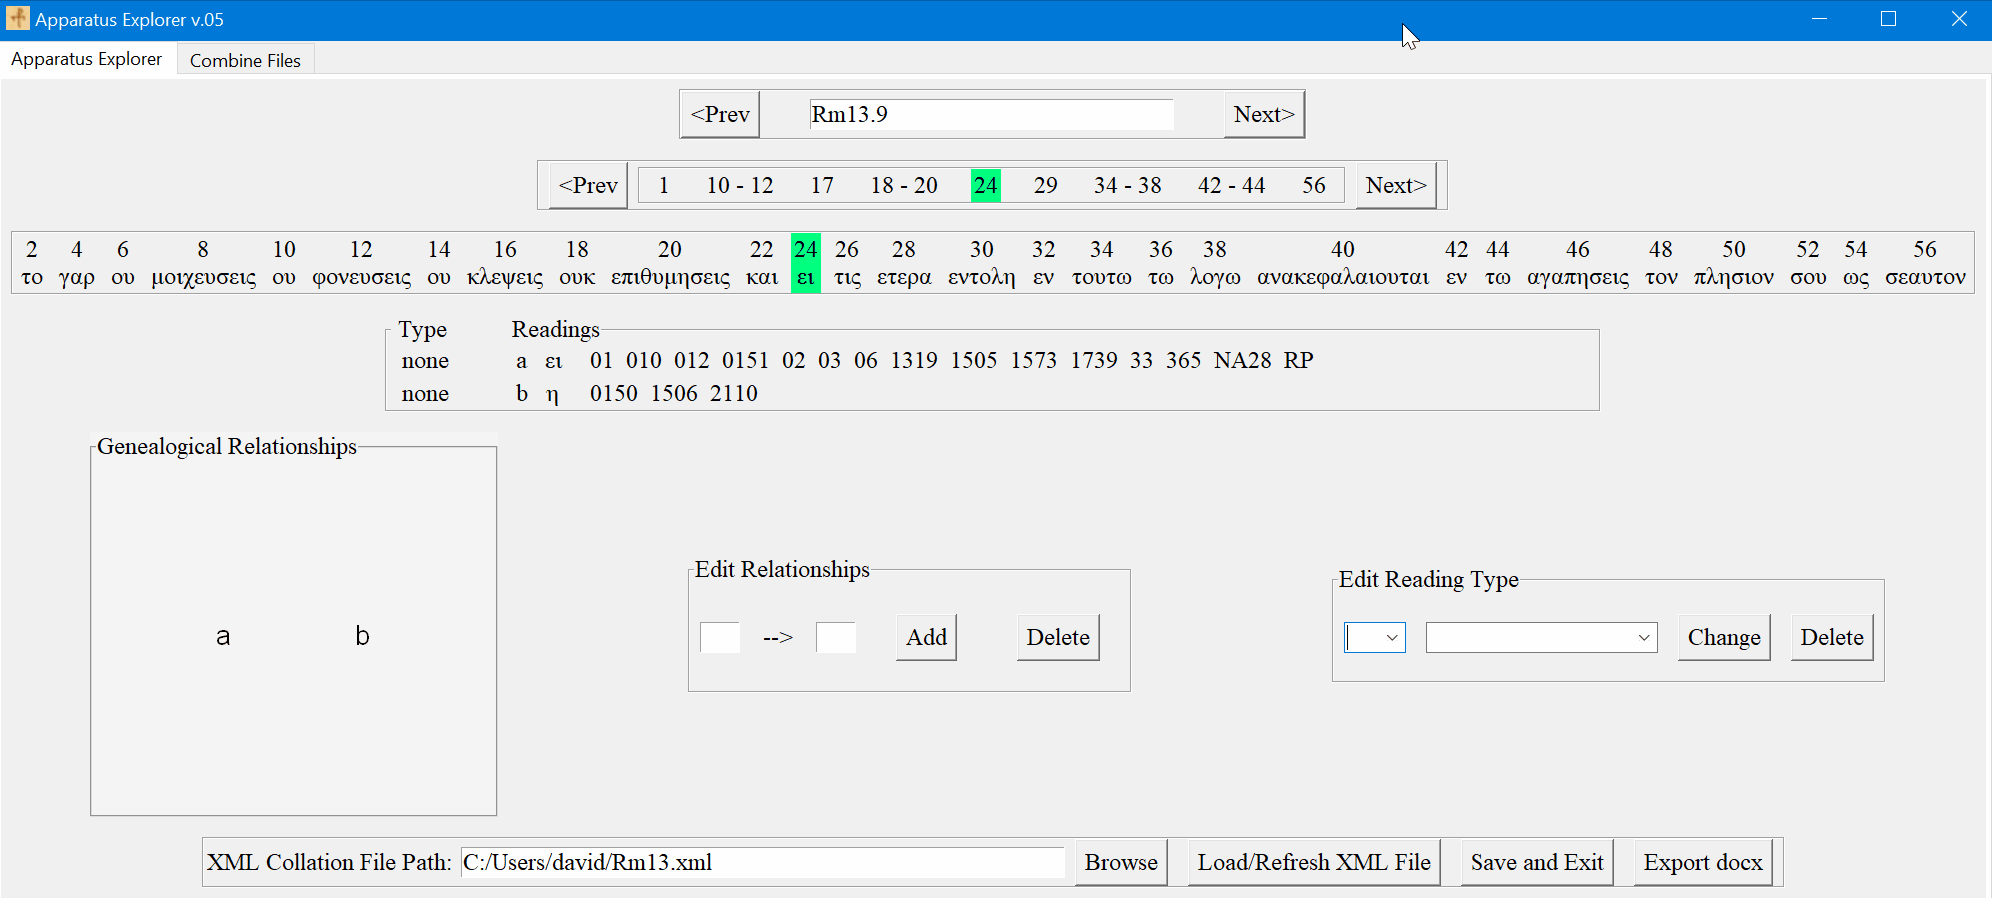Click word εντολη at index 30
This screenshot has width=1992, height=898.
tap(982, 277)
